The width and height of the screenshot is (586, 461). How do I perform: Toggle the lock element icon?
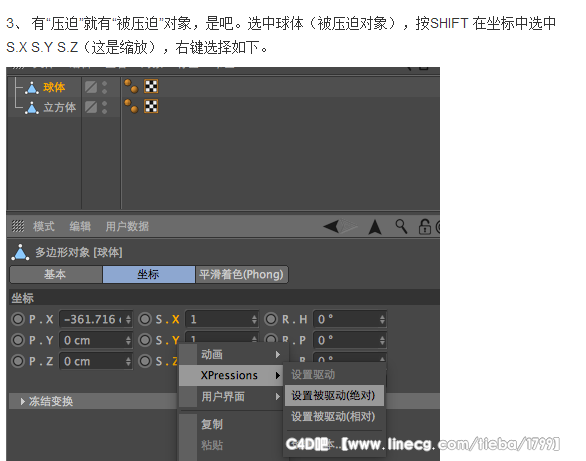tap(425, 226)
